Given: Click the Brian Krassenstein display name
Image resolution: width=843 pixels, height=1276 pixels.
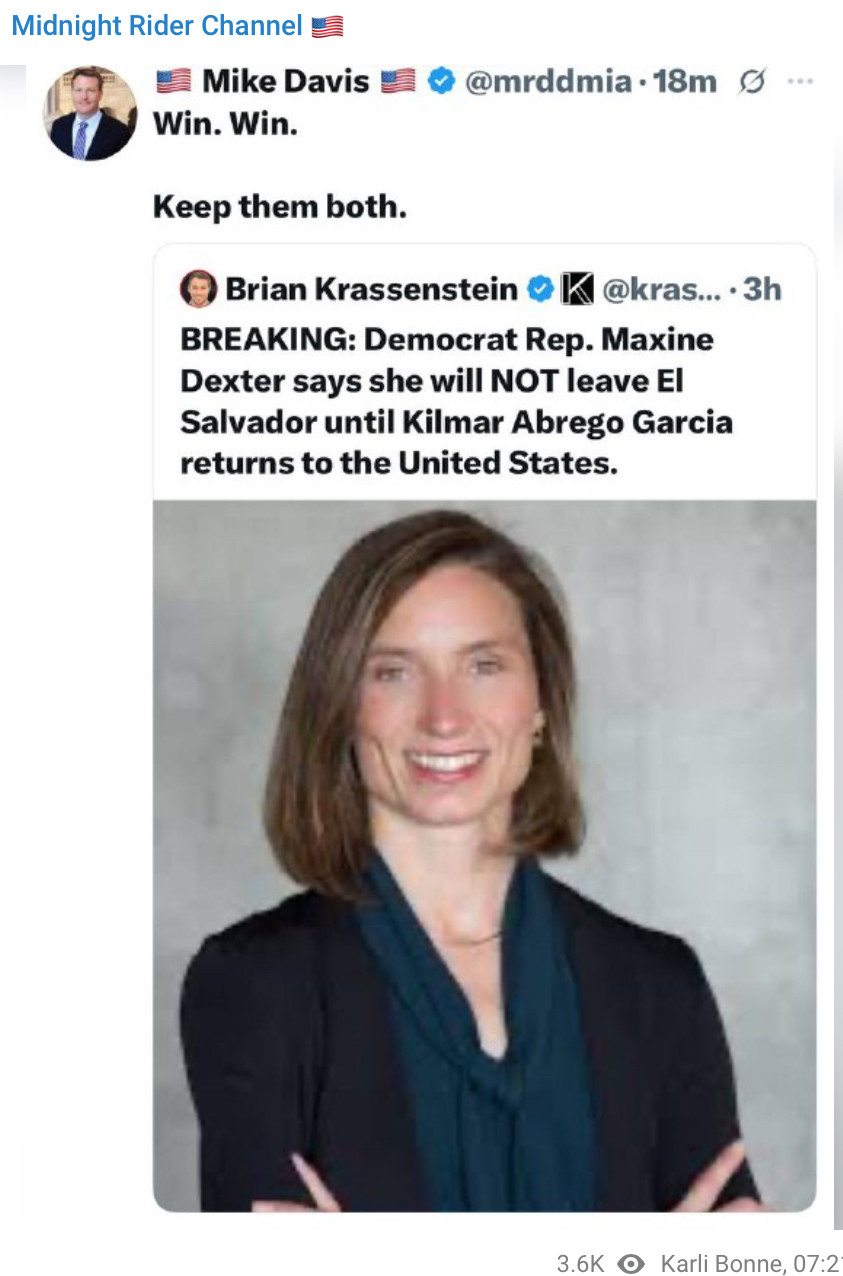Looking at the screenshot, I should (371, 290).
